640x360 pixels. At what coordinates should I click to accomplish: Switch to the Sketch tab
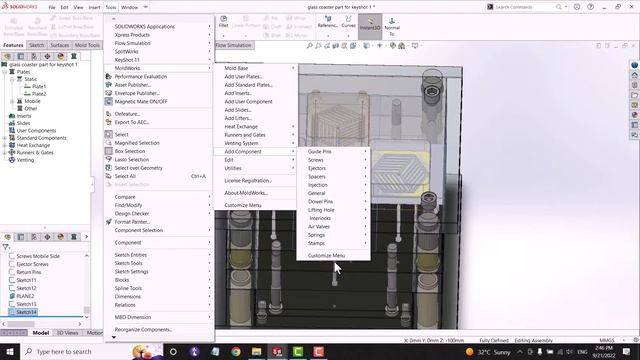pos(36,45)
